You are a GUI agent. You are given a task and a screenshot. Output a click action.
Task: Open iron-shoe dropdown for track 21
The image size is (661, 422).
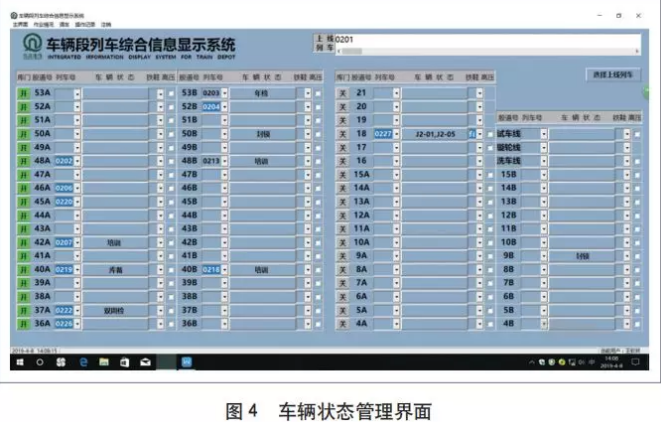coord(479,93)
